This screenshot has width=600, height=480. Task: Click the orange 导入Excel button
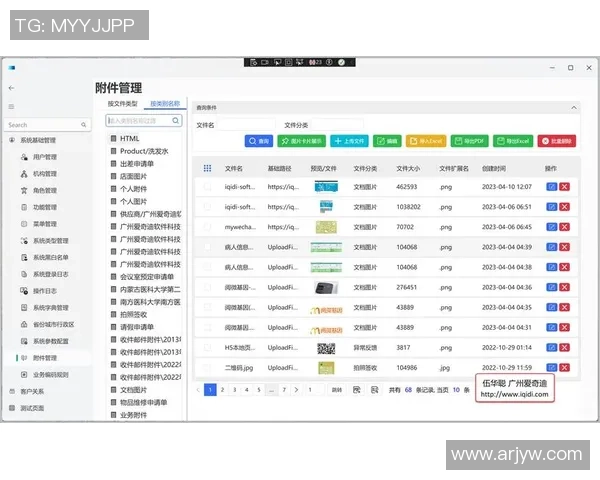426,141
